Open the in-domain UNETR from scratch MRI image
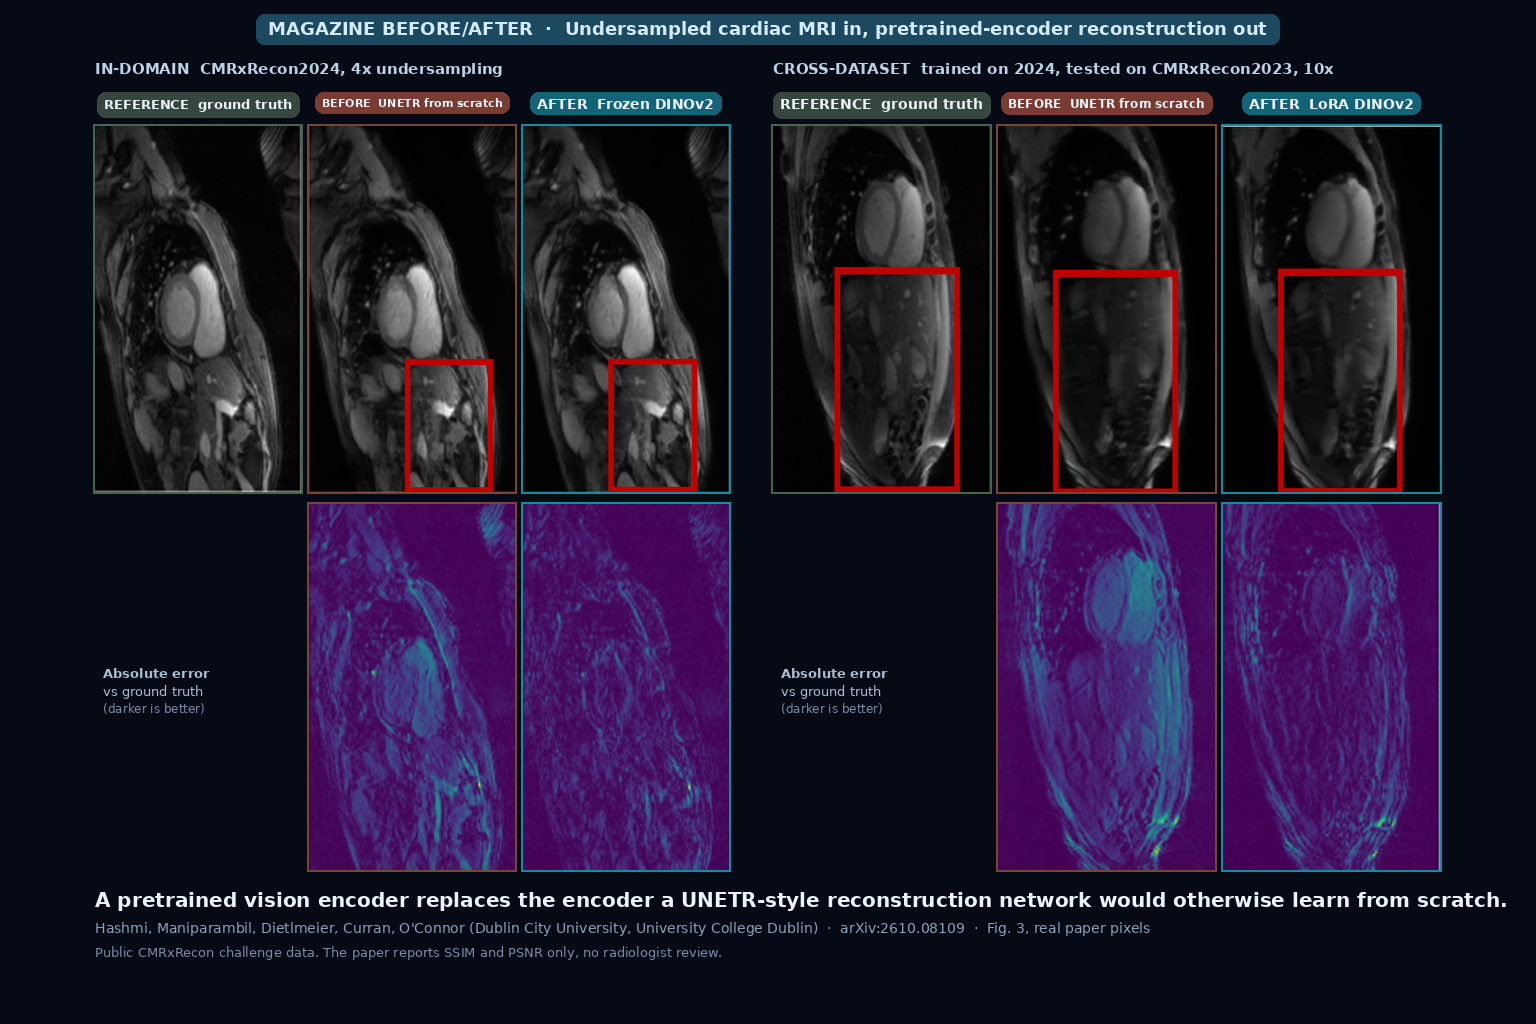1536x1024 pixels. point(412,309)
